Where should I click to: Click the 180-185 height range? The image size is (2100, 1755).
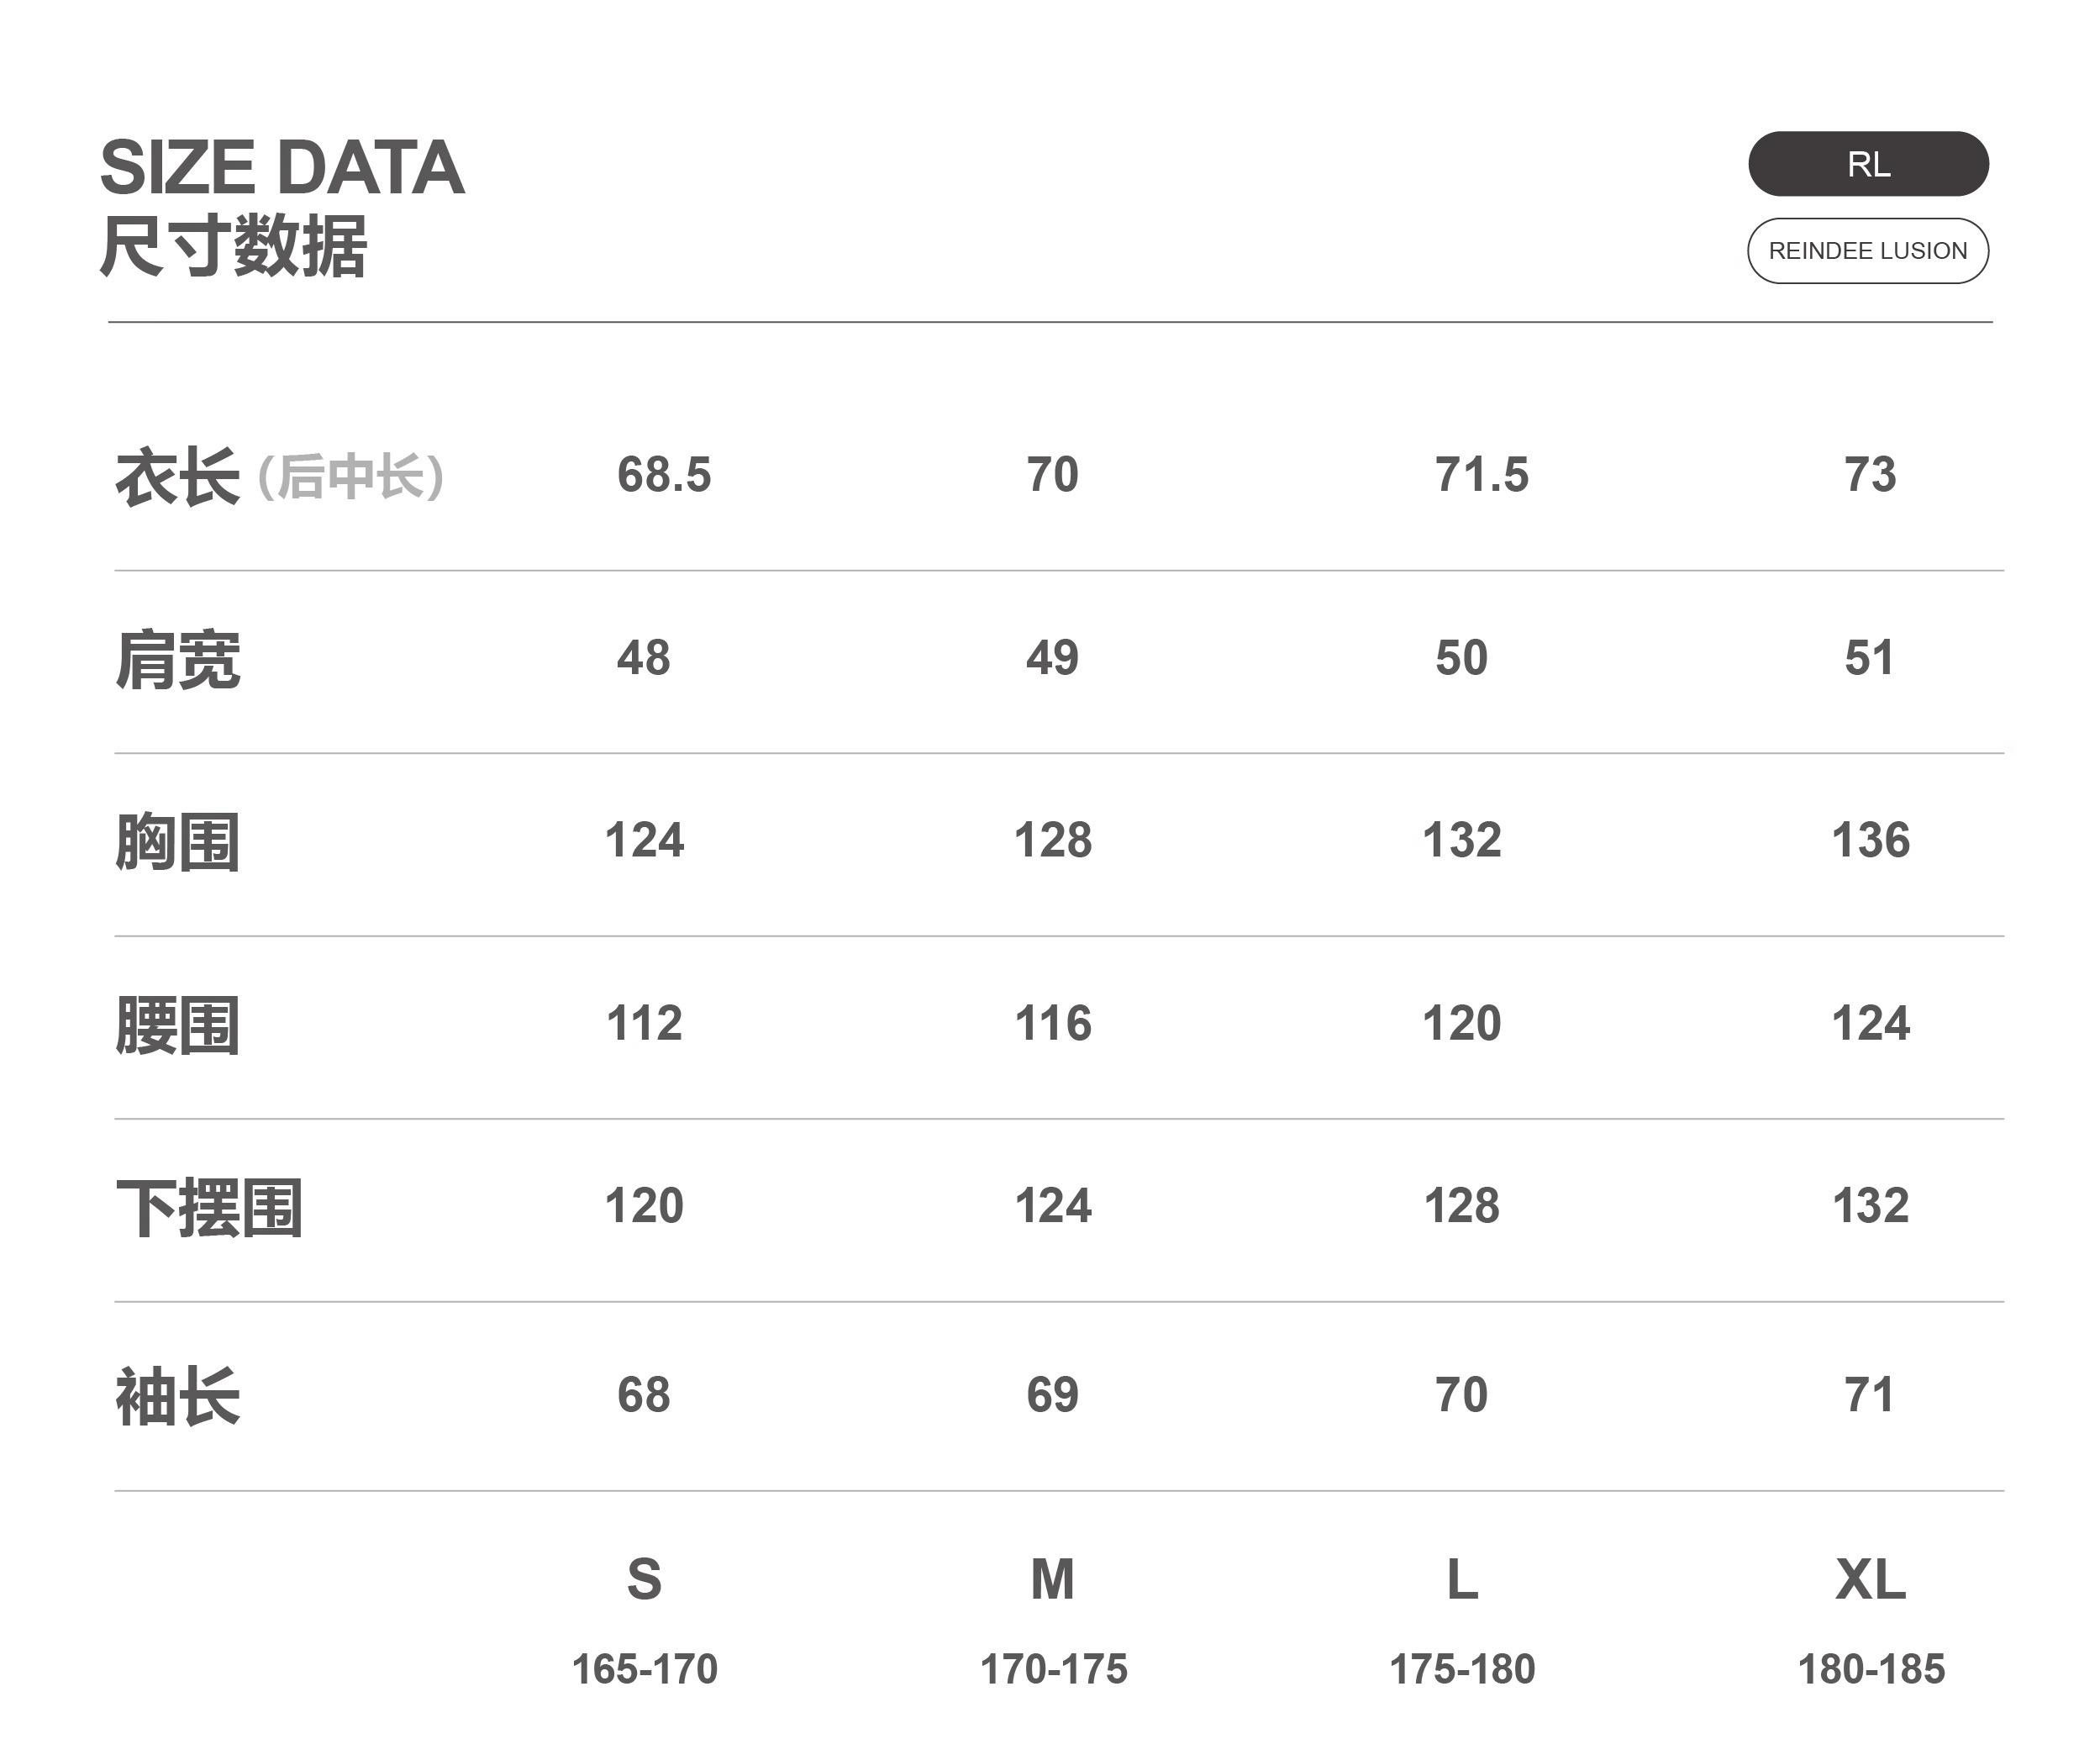1870,1669
